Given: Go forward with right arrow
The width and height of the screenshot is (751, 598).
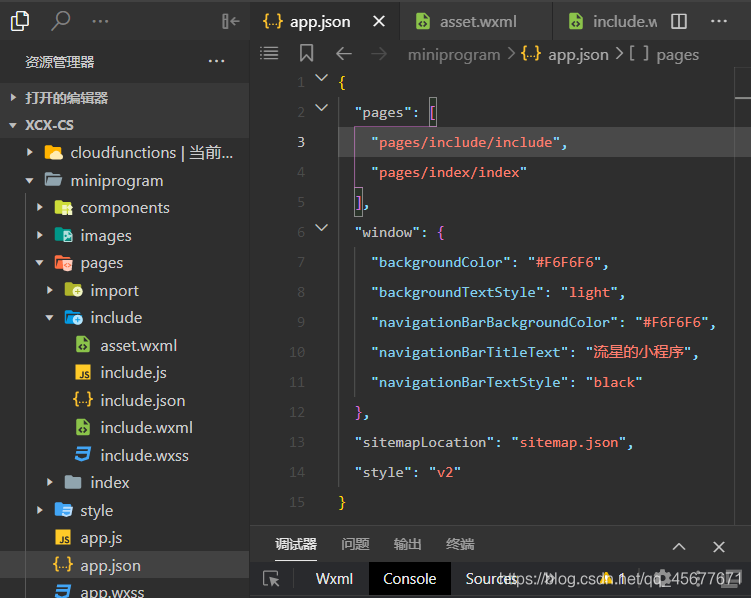Looking at the screenshot, I should tap(379, 54).
